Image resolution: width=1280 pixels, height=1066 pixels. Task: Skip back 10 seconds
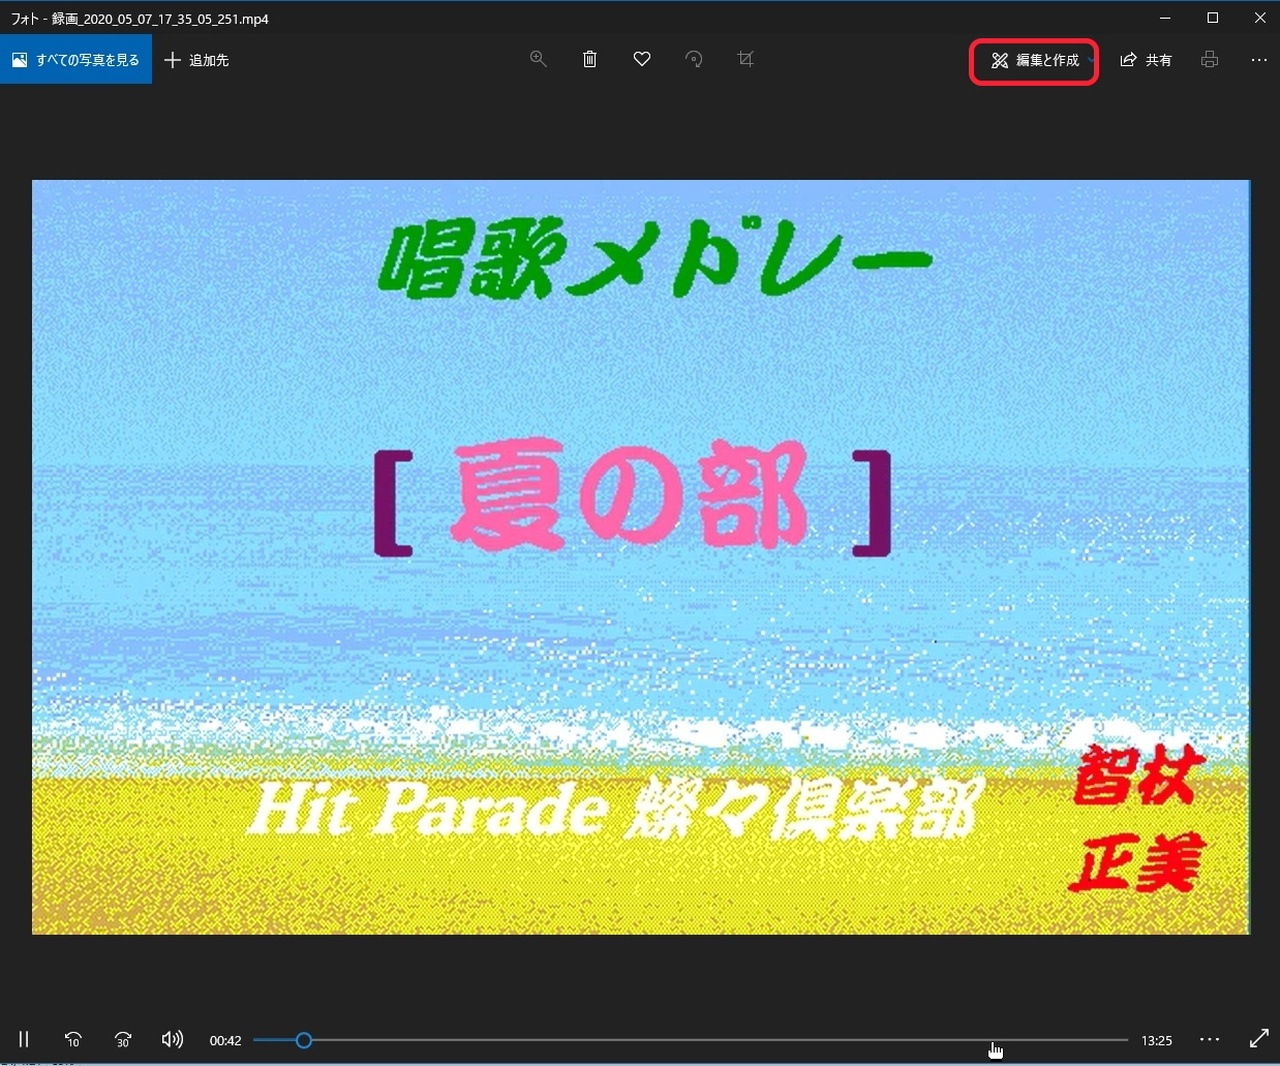point(73,1040)
